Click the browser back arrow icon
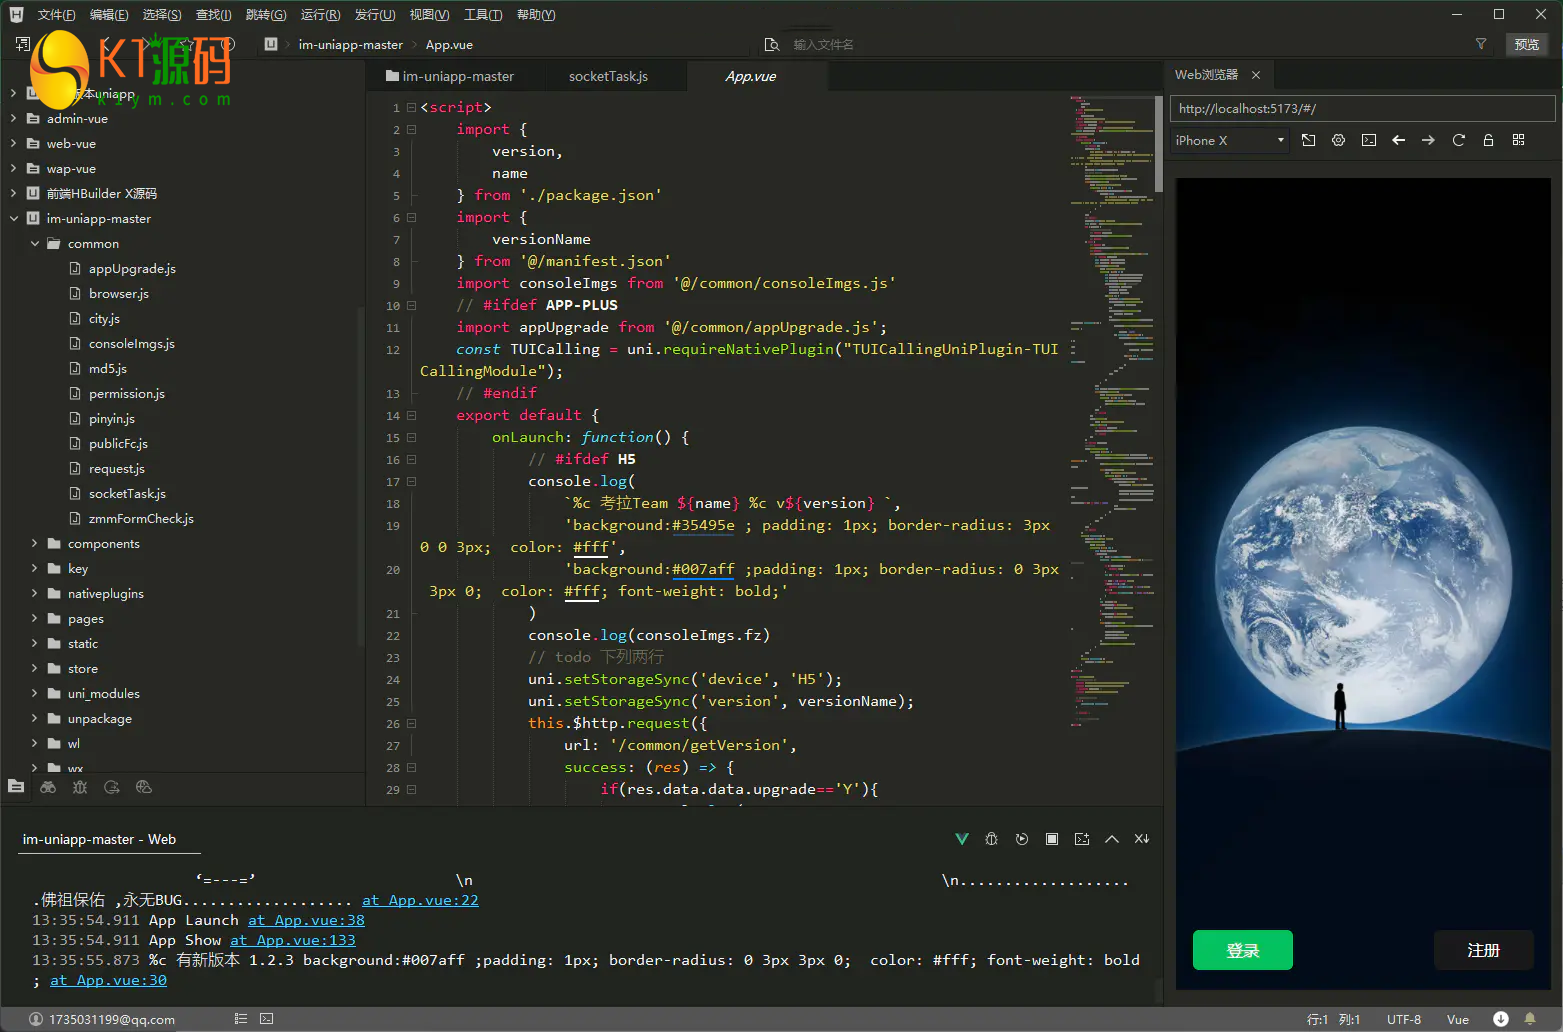Viewport: 1563px width, 1032px height. [1398, 141]
